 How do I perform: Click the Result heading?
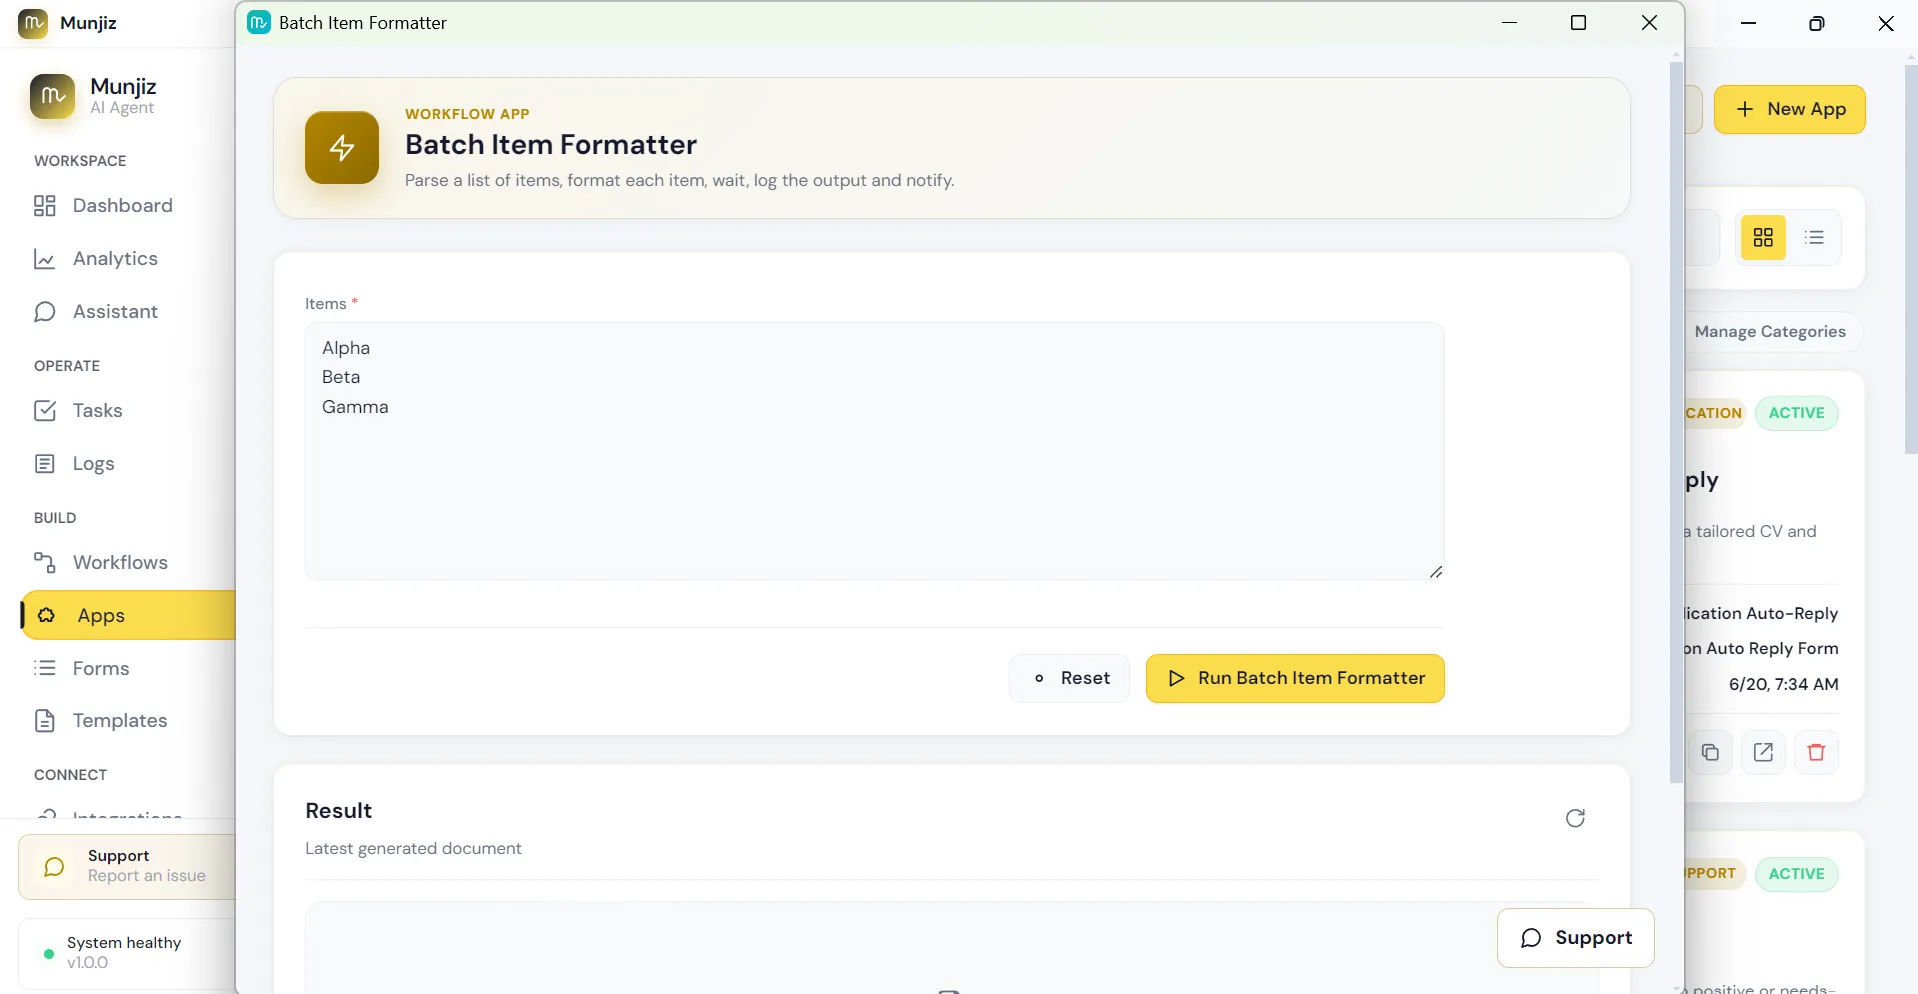338,811
